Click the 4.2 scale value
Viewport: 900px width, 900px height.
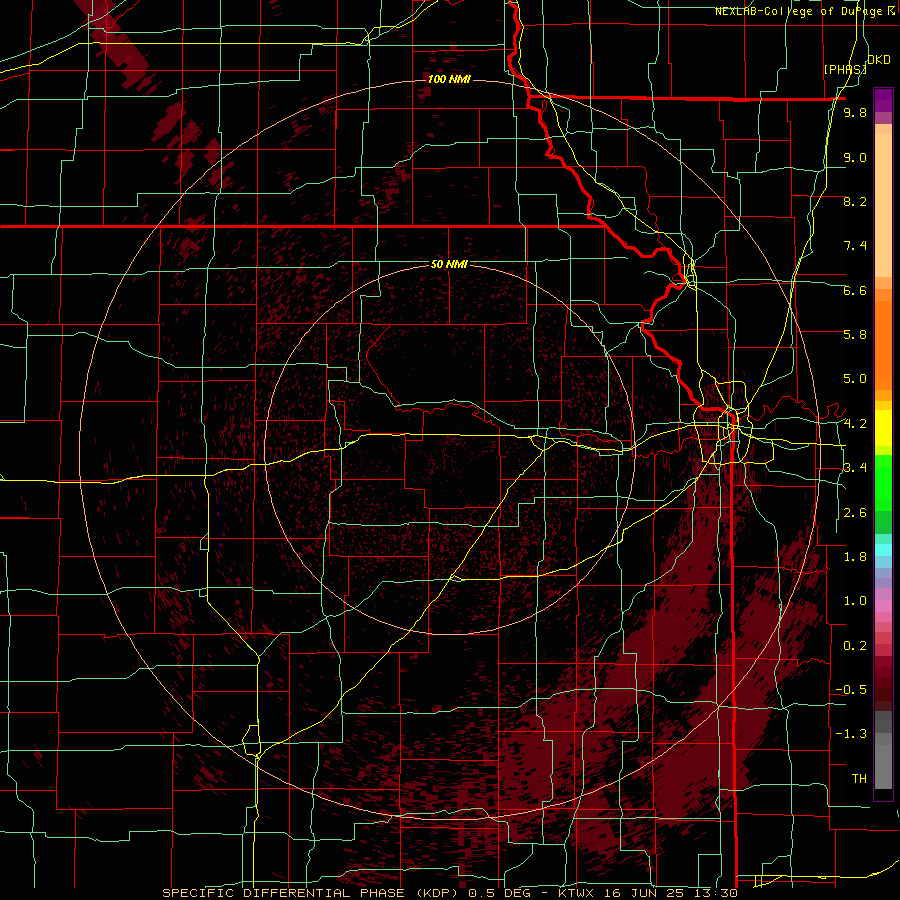[x=855, y=424]
